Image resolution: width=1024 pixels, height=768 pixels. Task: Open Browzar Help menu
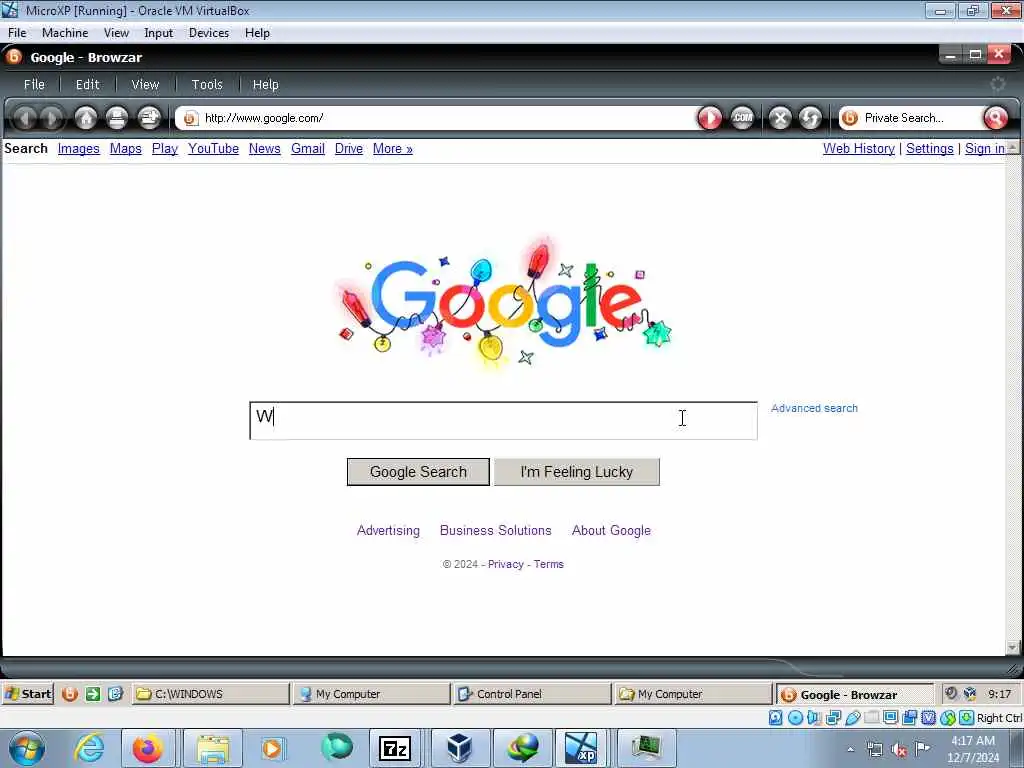click(x=265, y=84)
